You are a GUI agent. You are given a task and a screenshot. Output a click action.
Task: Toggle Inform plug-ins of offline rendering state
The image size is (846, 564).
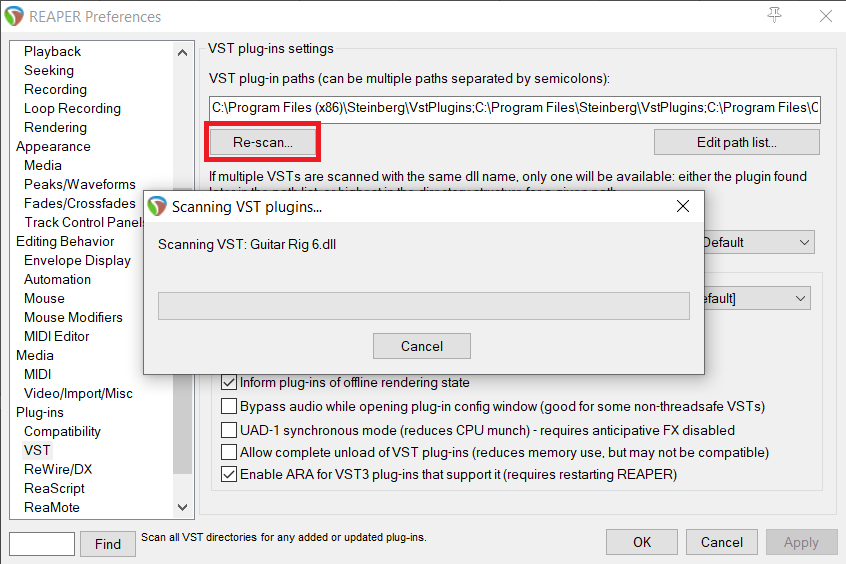[x=229, y=382]
